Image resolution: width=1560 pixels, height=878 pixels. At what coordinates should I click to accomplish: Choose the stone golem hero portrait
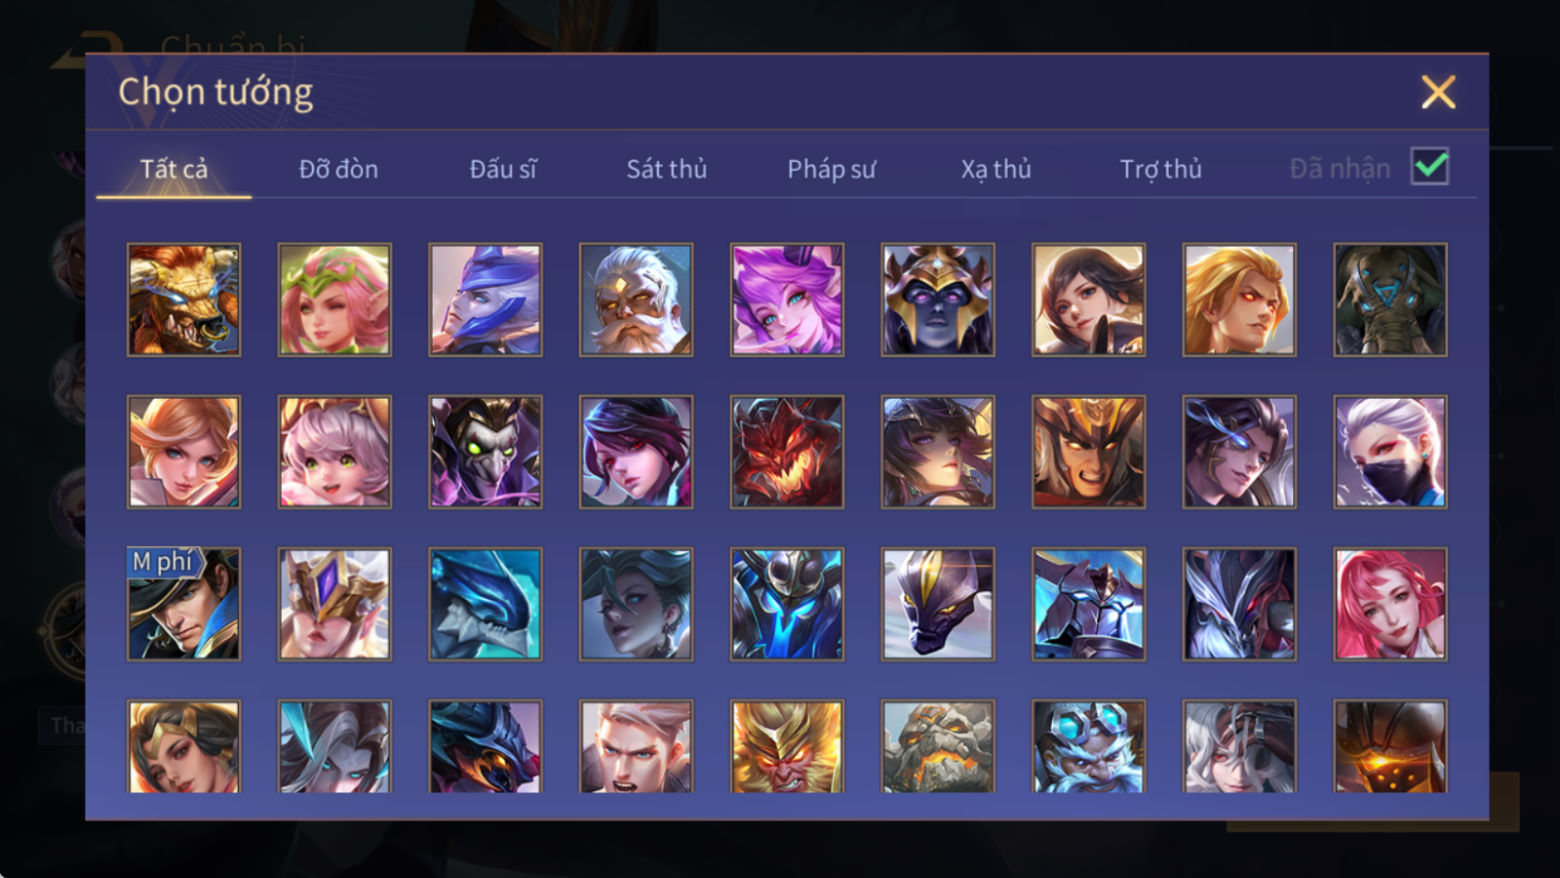tap(938, 747)
